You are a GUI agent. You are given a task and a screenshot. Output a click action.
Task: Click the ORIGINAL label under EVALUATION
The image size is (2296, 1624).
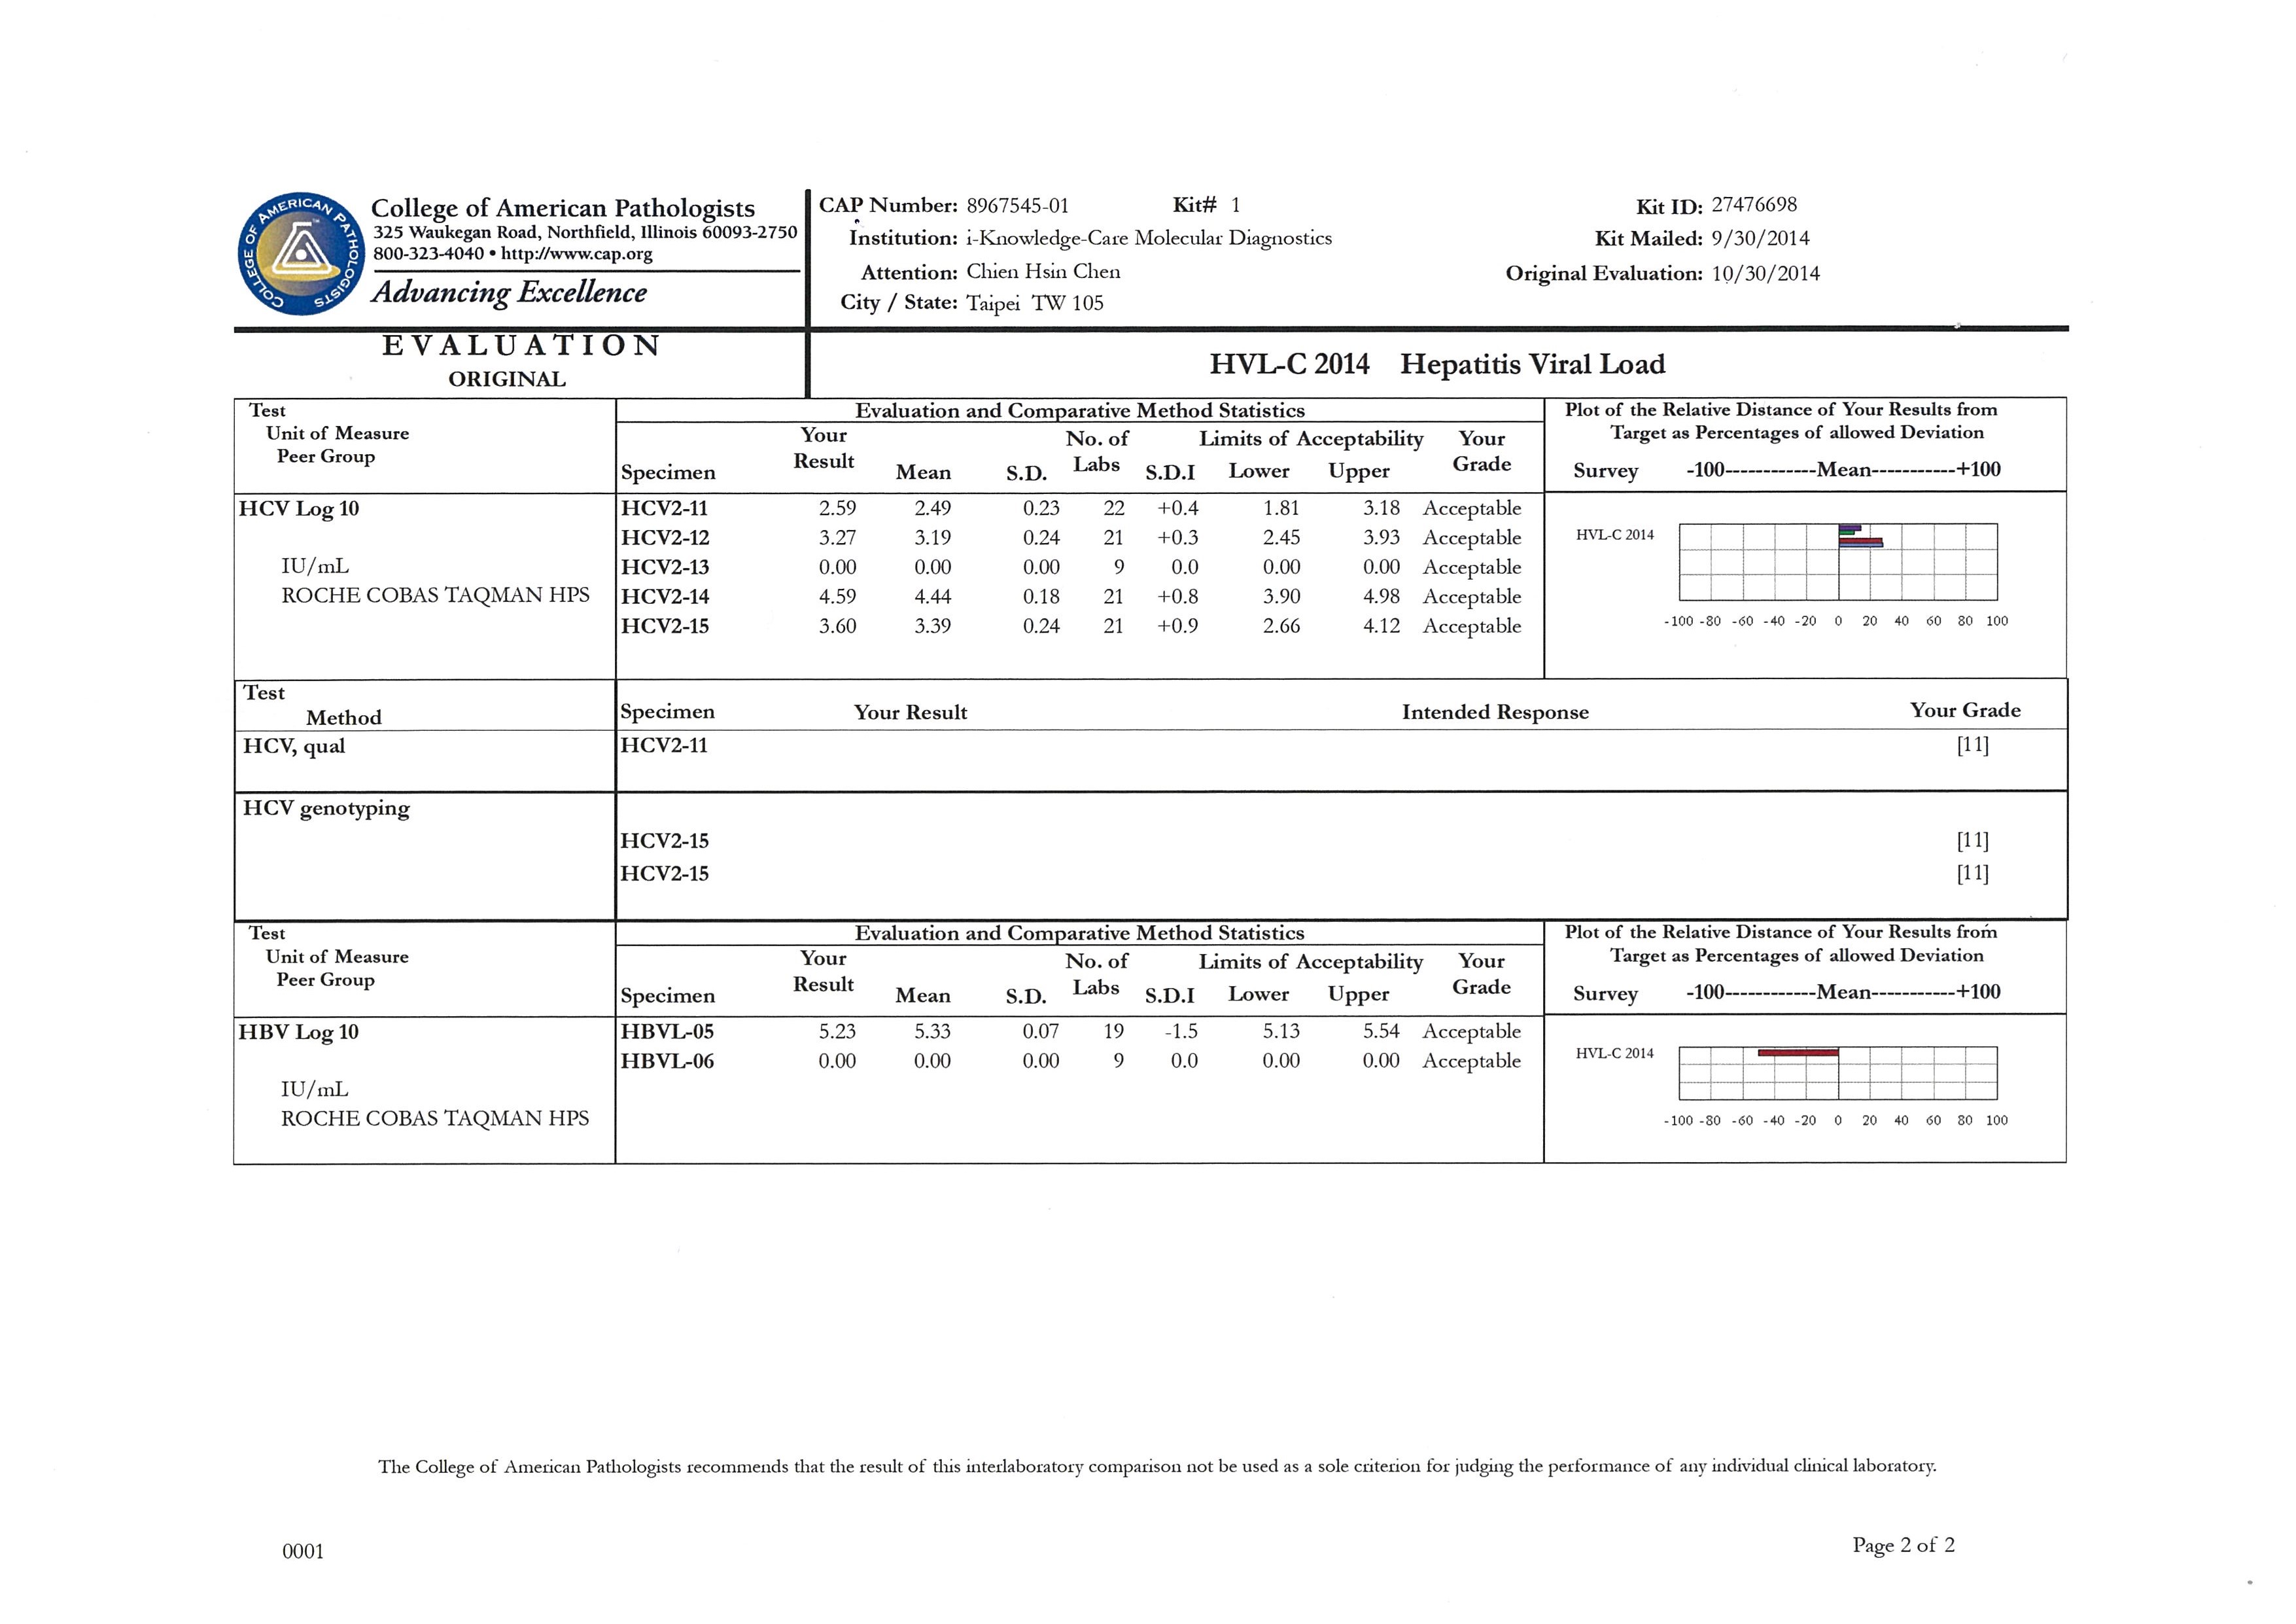click(507, 379)
